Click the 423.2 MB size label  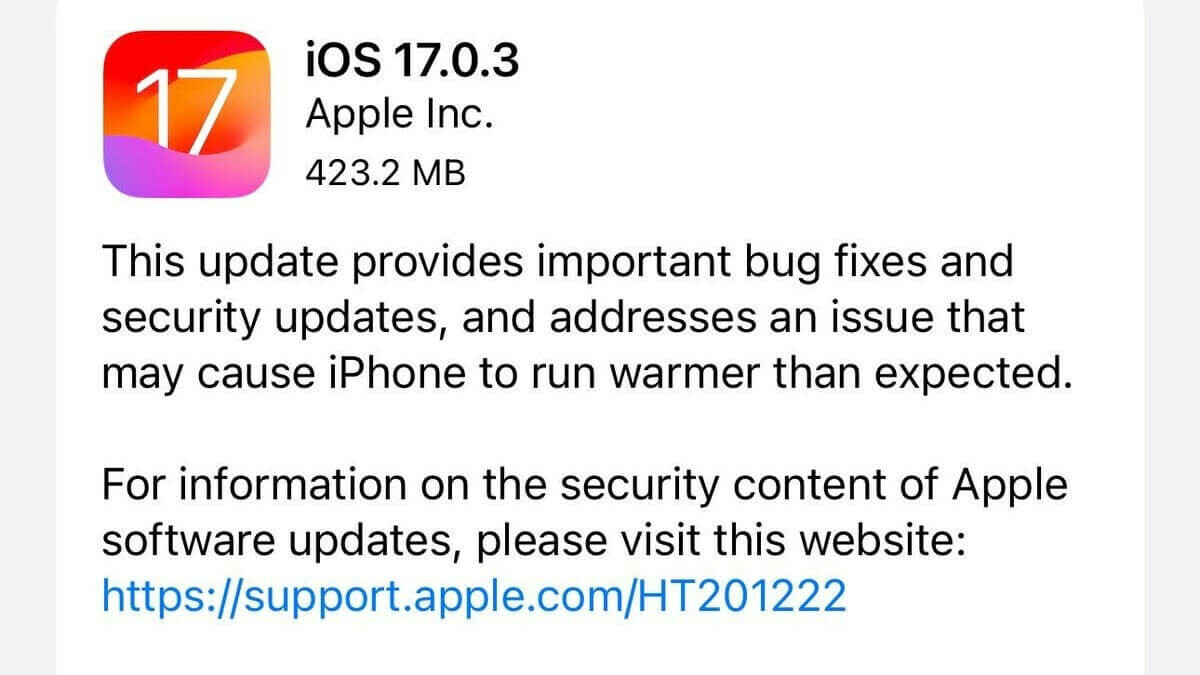(385, 174)
